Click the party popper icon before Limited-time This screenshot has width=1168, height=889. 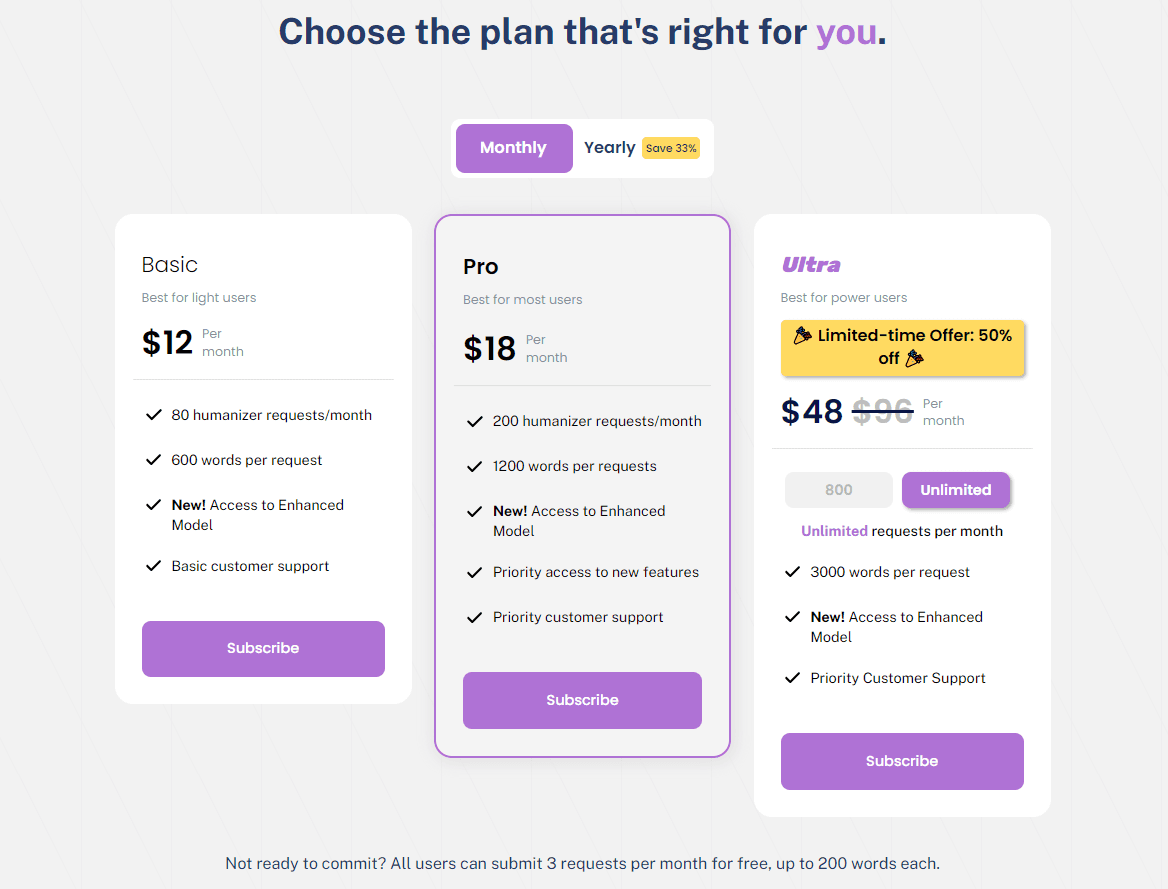(803, 336)
